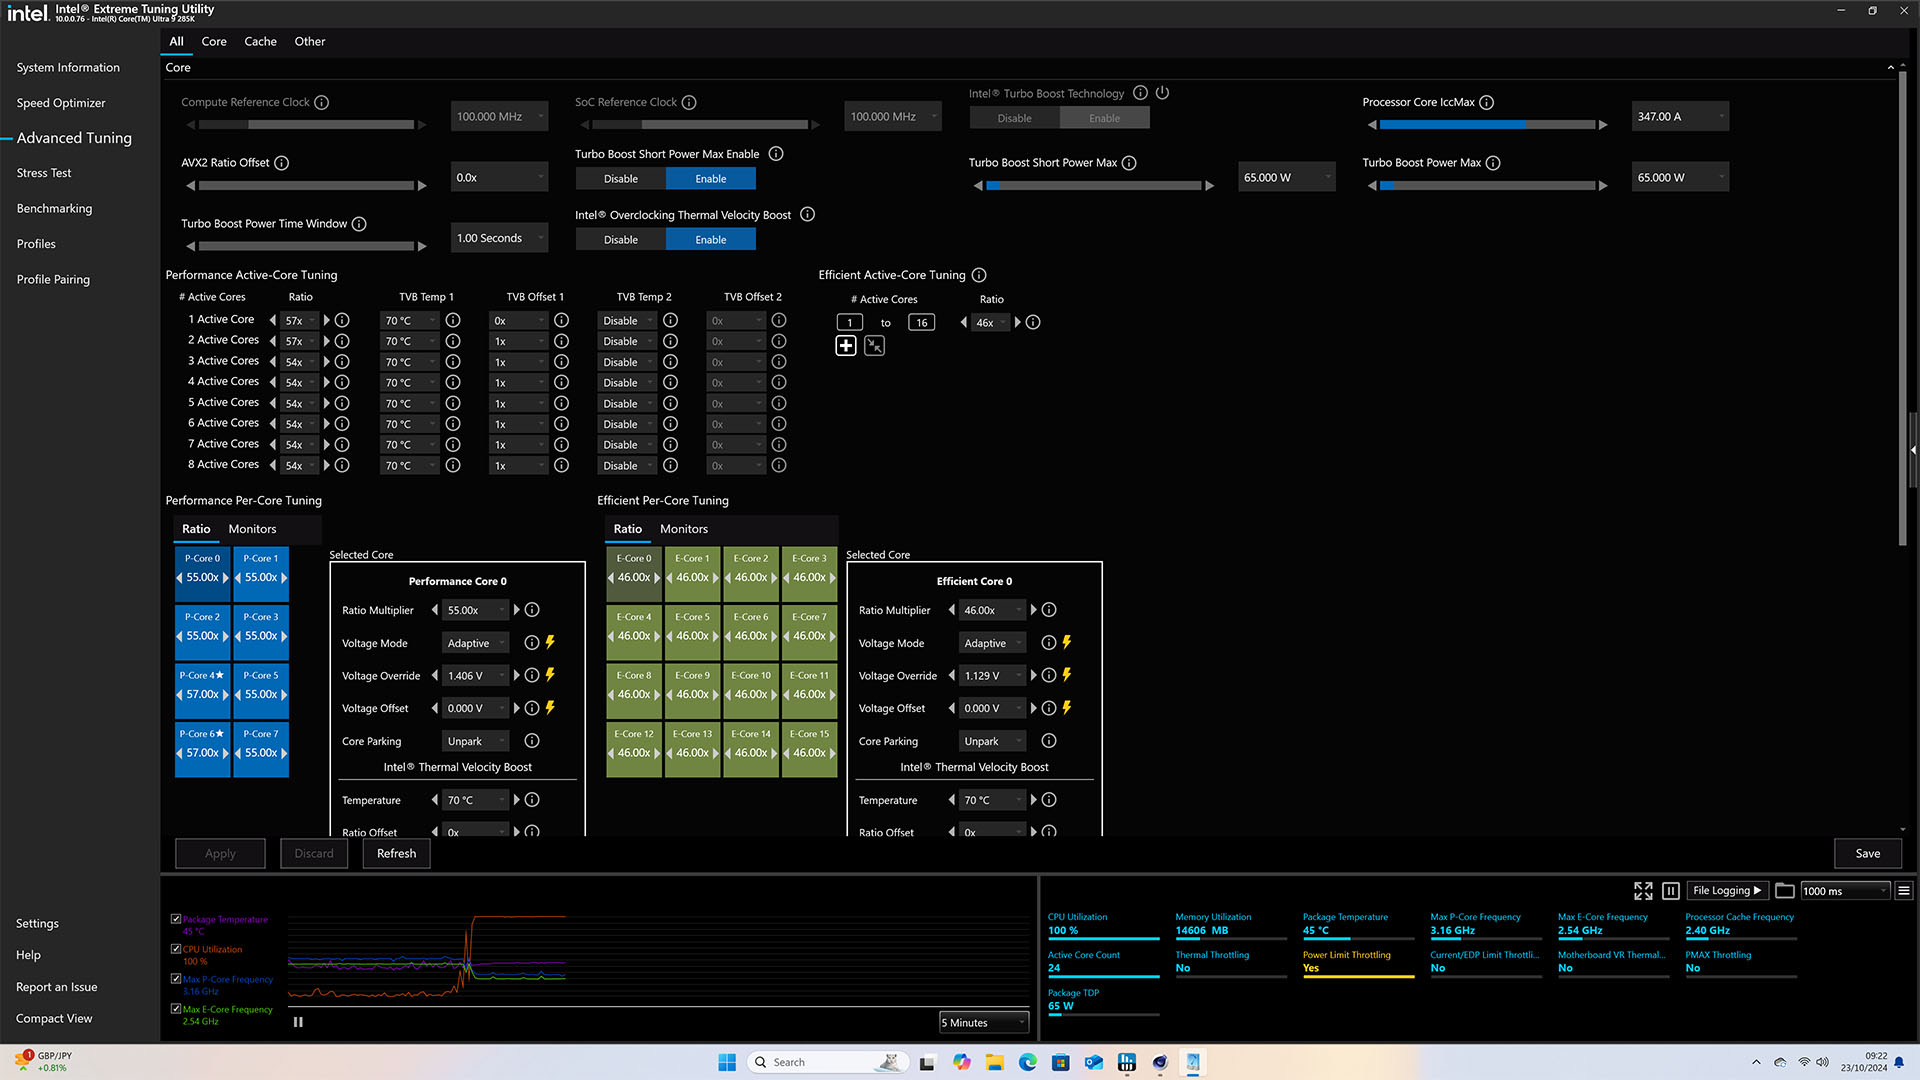Open the 1 Active Core ratio 57x dropdown
The height and width of the screenshot is (1080, 1920).
[x=300, y=321]
